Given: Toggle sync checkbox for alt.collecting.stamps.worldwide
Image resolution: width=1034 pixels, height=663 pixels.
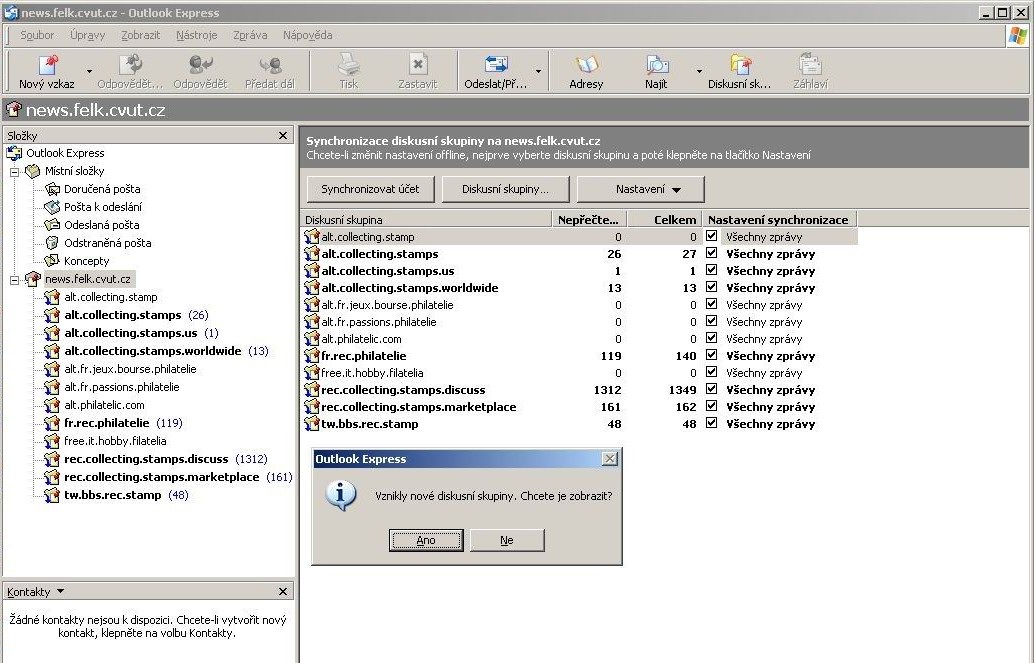Looking at the screenshot, I should pos(712,287).
